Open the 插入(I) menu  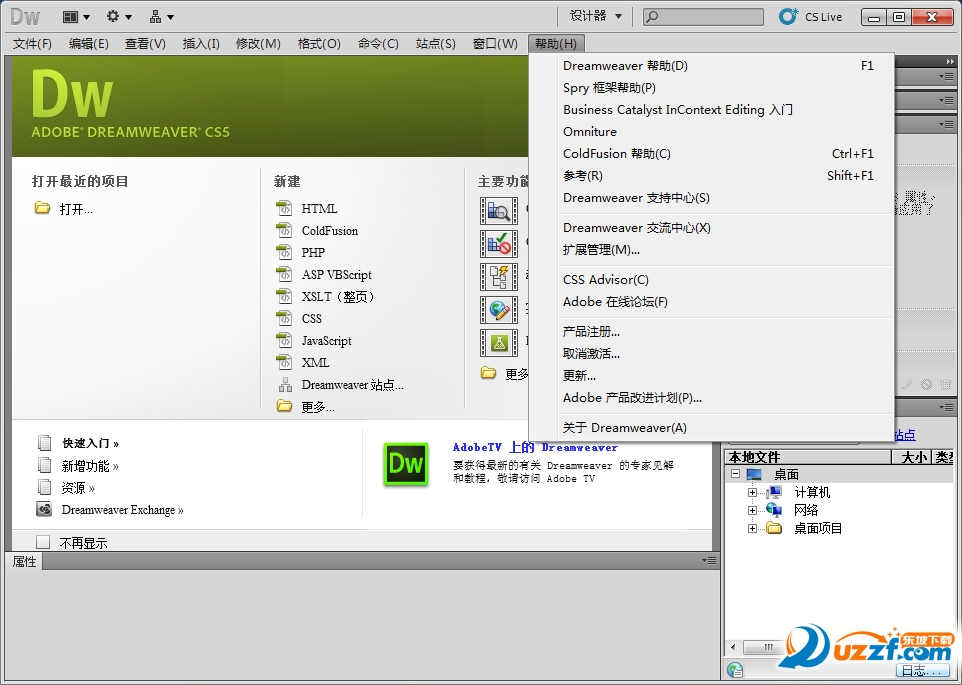pyautogui.click(x=201, y=44)
